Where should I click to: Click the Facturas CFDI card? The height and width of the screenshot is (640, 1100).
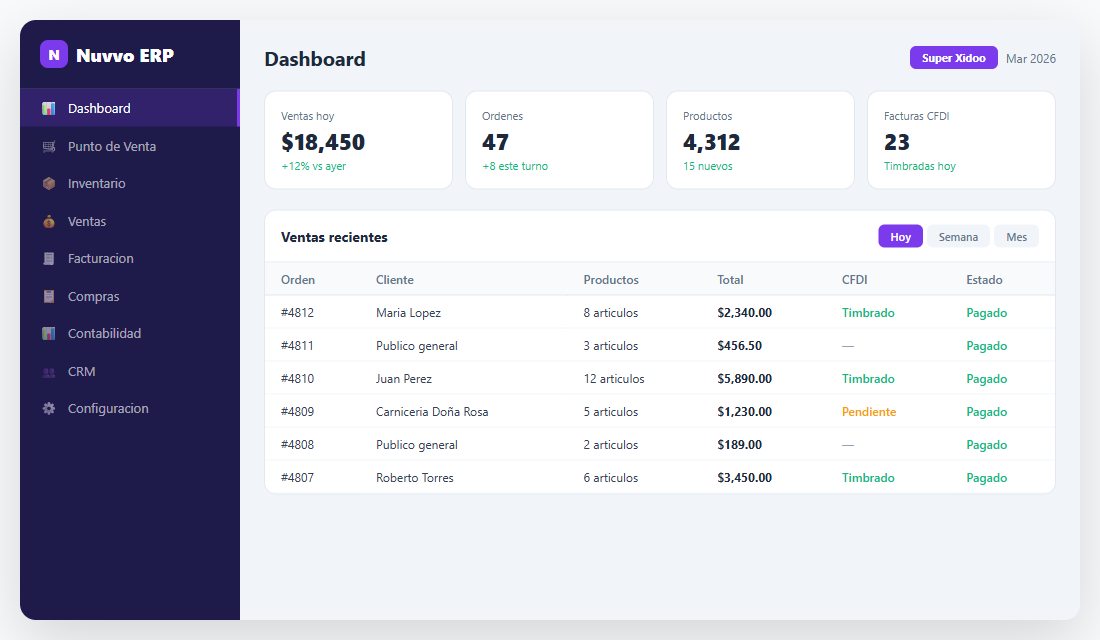[960, 139]
